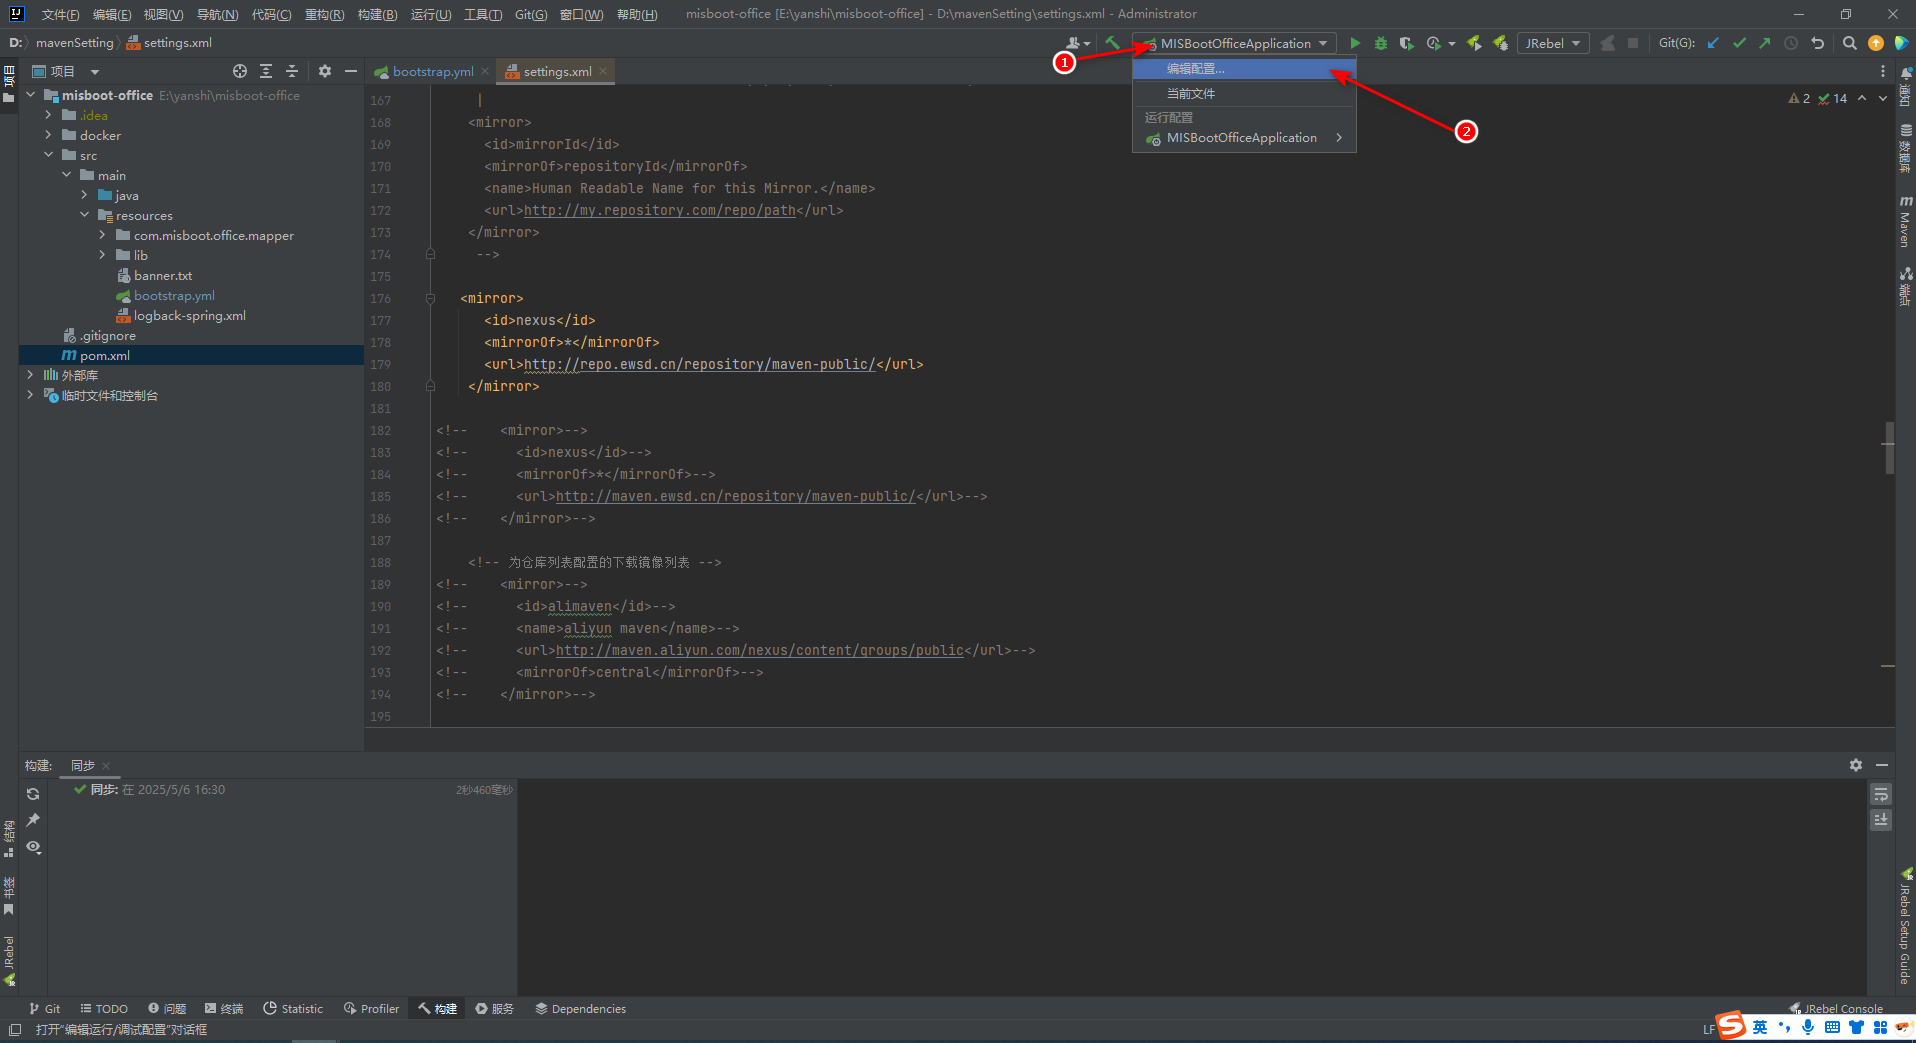Open the Dependencies tool window

click(580, 1009)
